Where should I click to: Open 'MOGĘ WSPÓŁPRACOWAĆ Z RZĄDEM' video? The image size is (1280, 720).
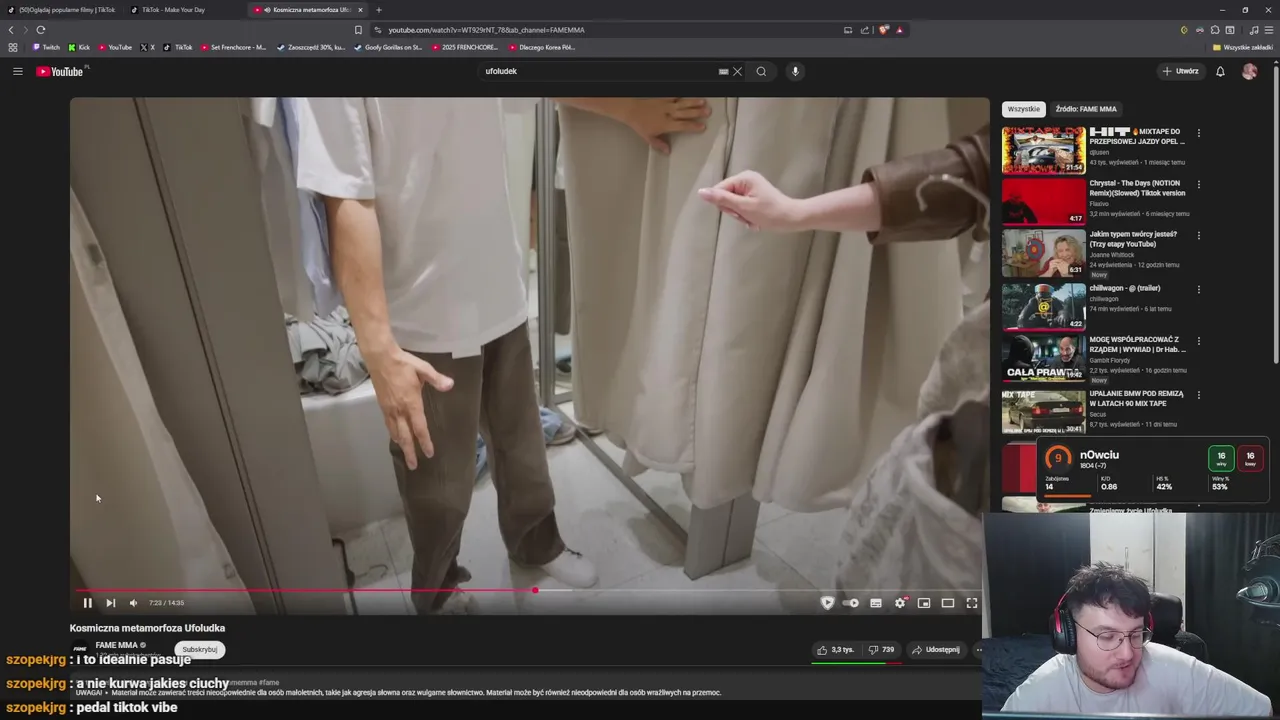[x=1138, y=344]
